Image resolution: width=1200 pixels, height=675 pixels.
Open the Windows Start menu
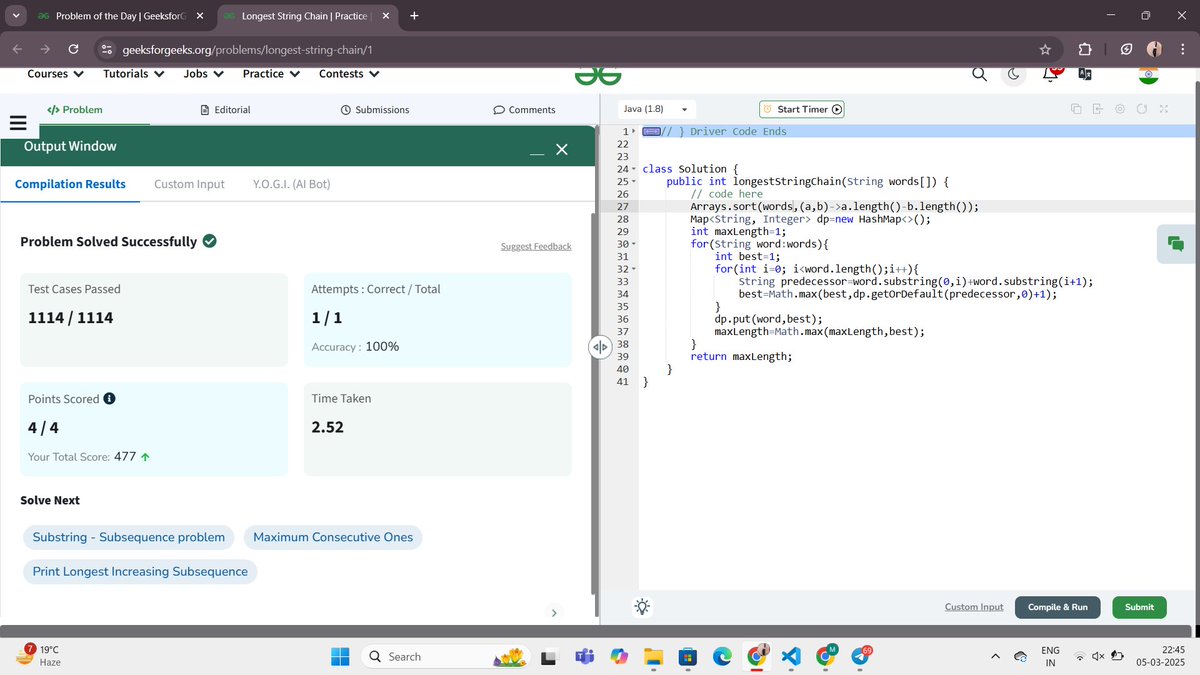tap(340, 657)
